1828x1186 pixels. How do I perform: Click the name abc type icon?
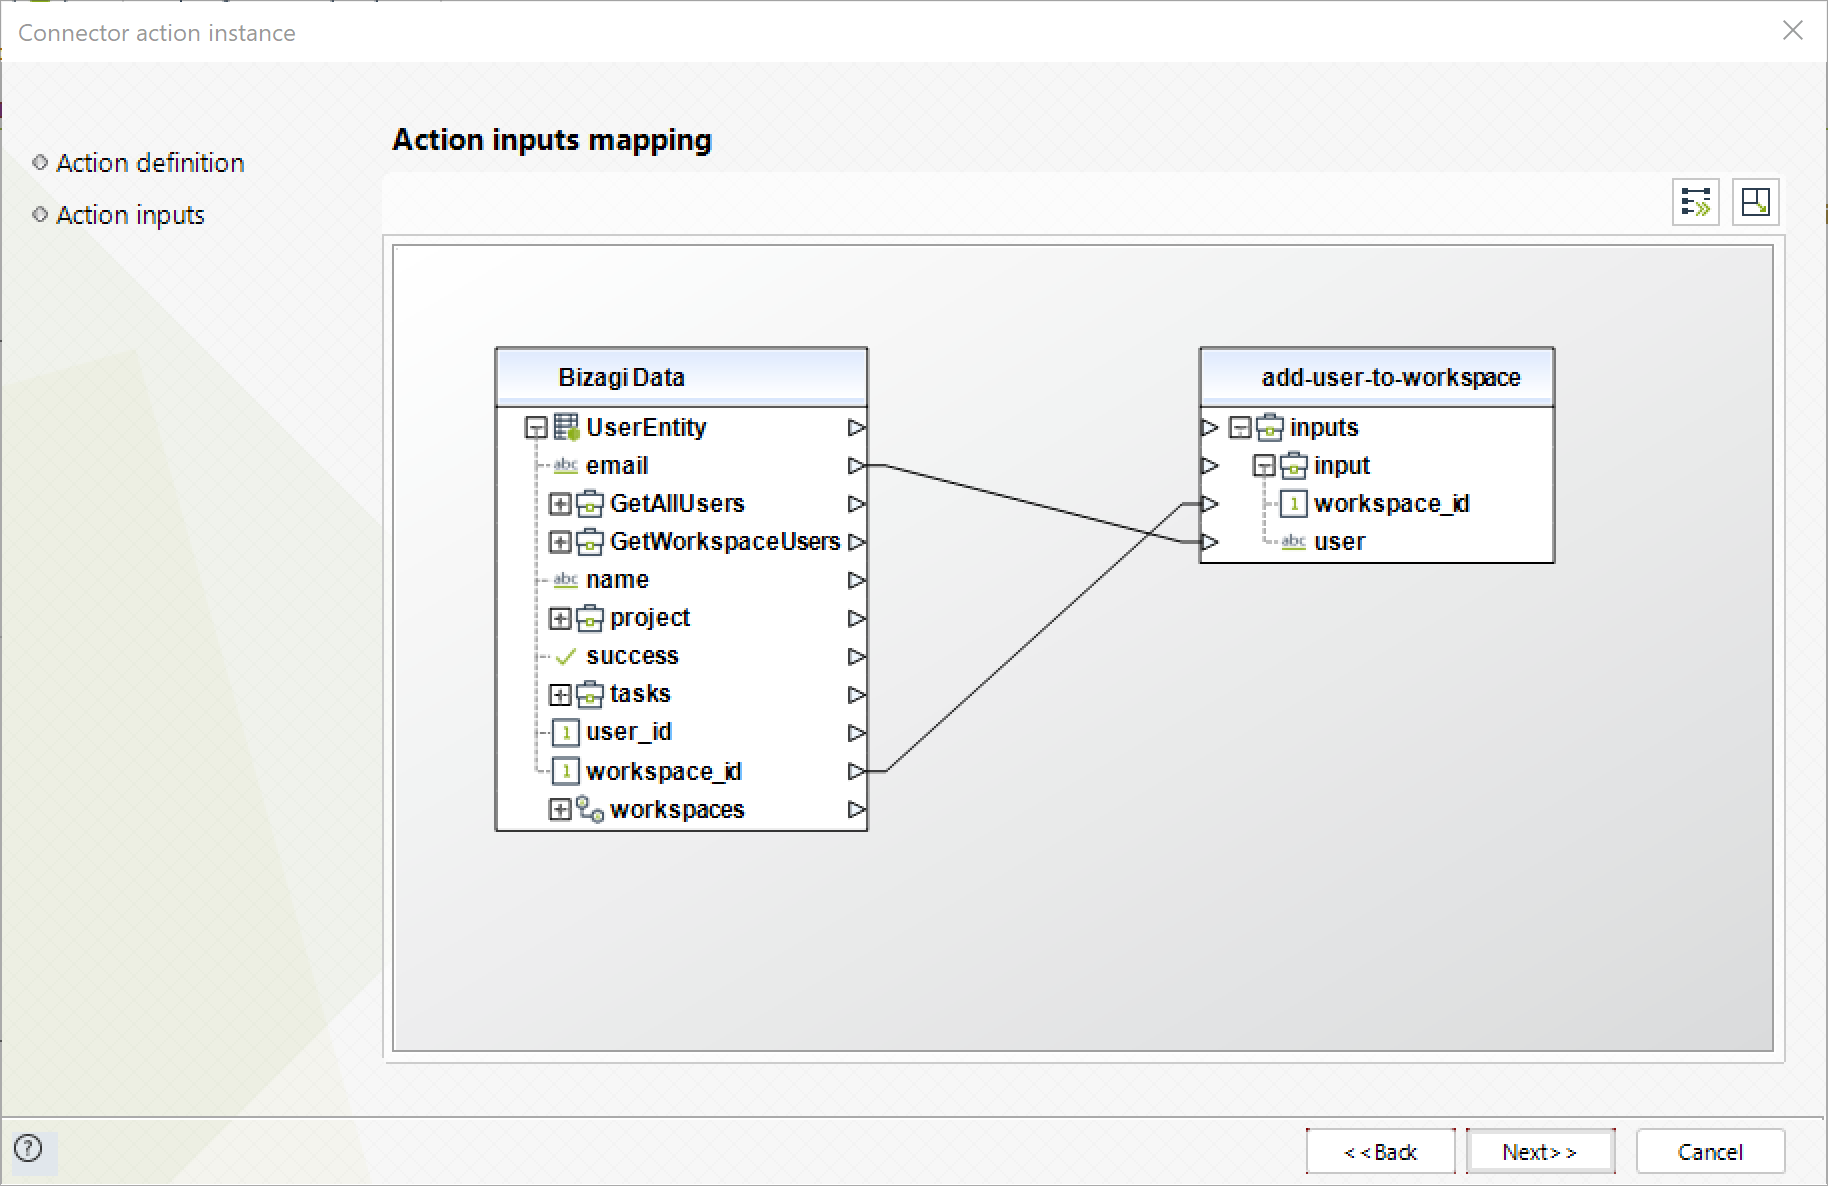(566, 580)
